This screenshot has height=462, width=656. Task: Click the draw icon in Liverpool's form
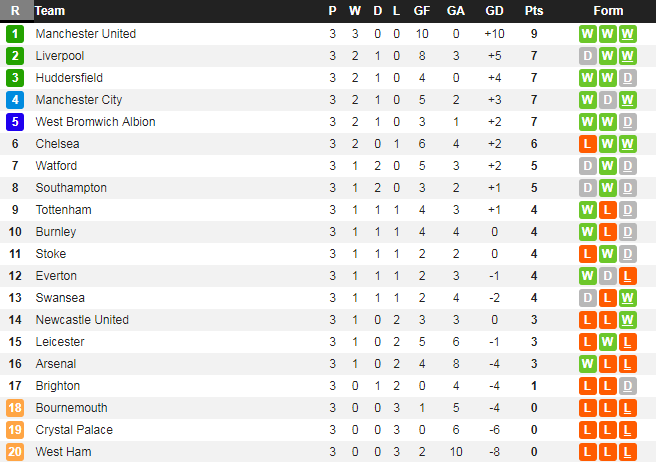click(x=588, y=56)
